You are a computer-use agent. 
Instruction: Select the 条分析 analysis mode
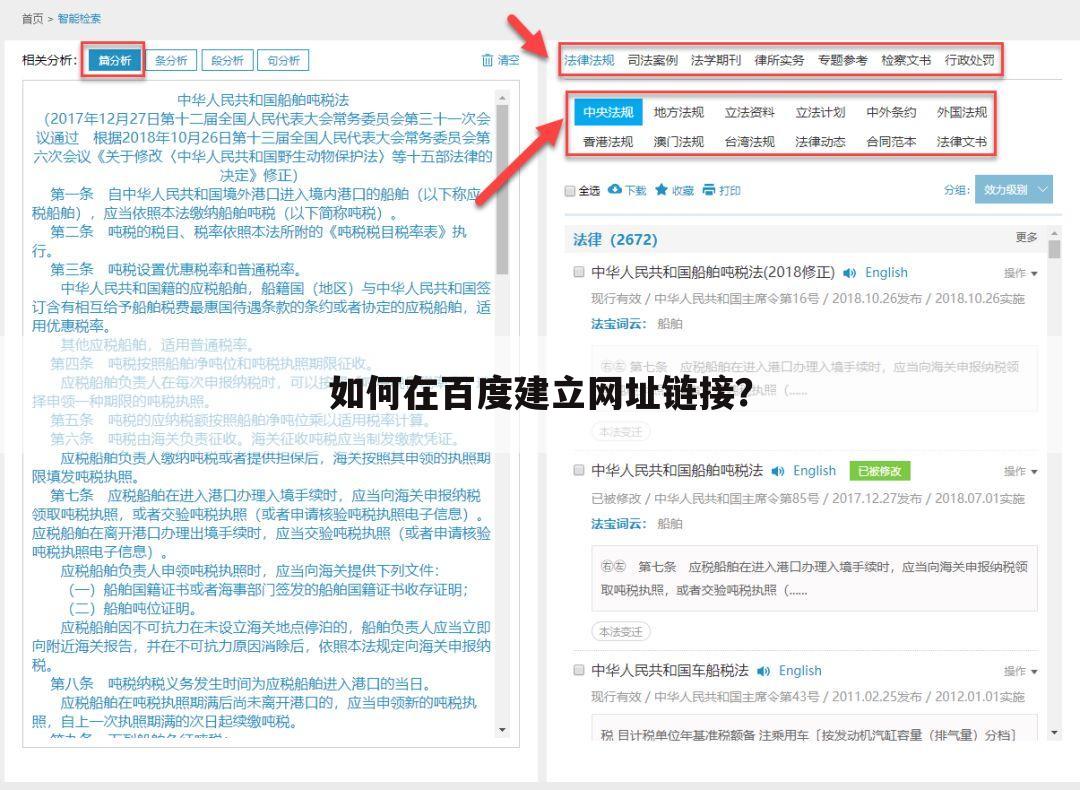coord(171,61)
